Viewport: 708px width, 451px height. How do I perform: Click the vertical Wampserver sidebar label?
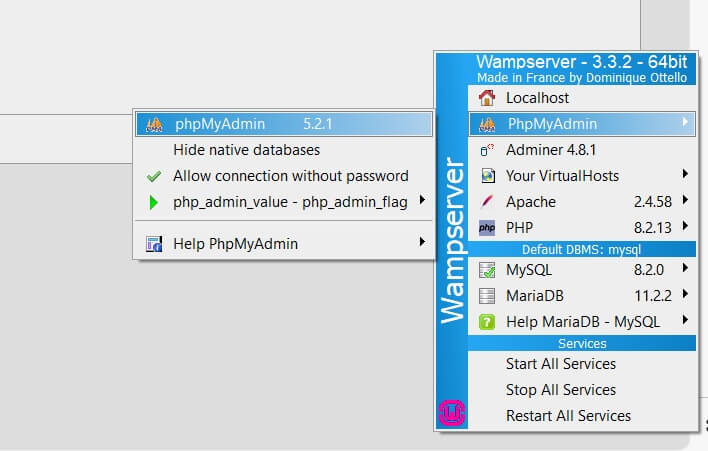coord(452,240)
